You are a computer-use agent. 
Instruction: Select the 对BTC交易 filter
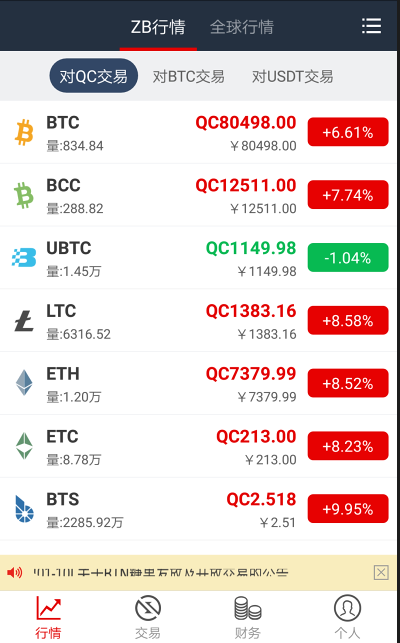[x=189, y=76]
